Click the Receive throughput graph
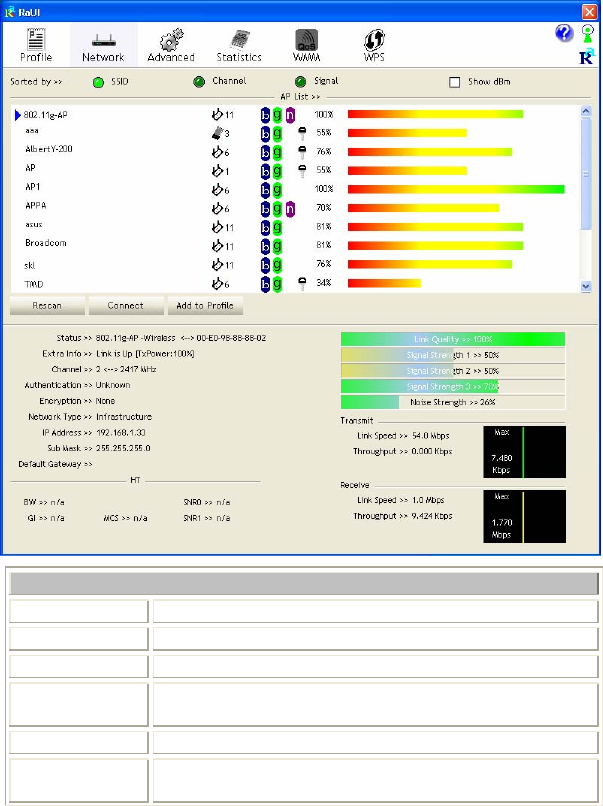The image size is (603, 806). (x=524, y=517)
